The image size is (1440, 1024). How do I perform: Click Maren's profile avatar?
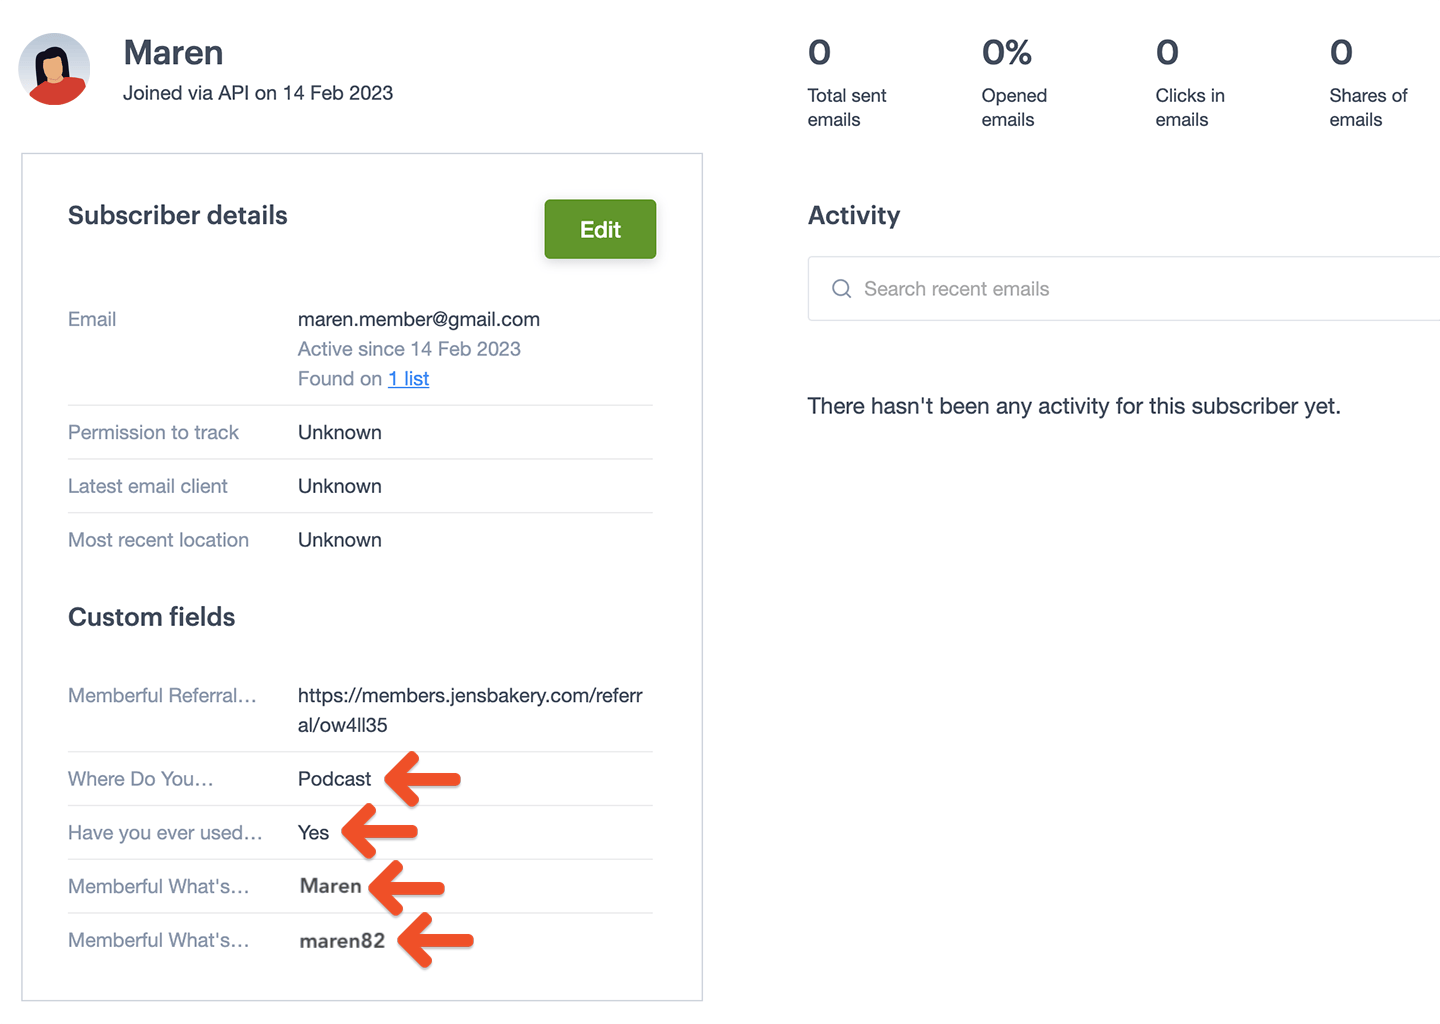pos(55,69)
